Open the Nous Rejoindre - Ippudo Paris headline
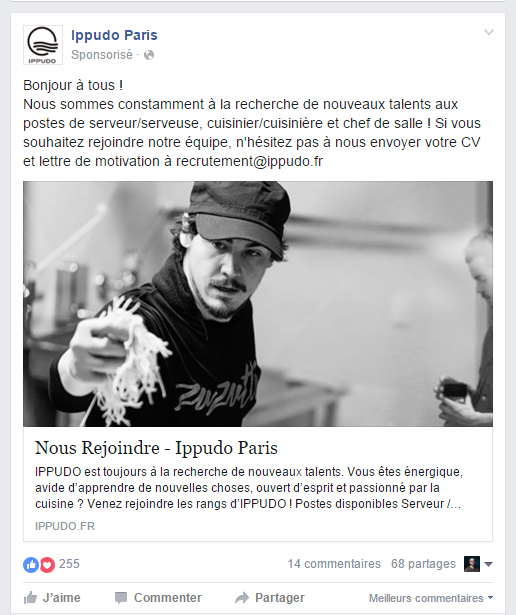The width and height of the screenshot is (516, 615). 156,448
